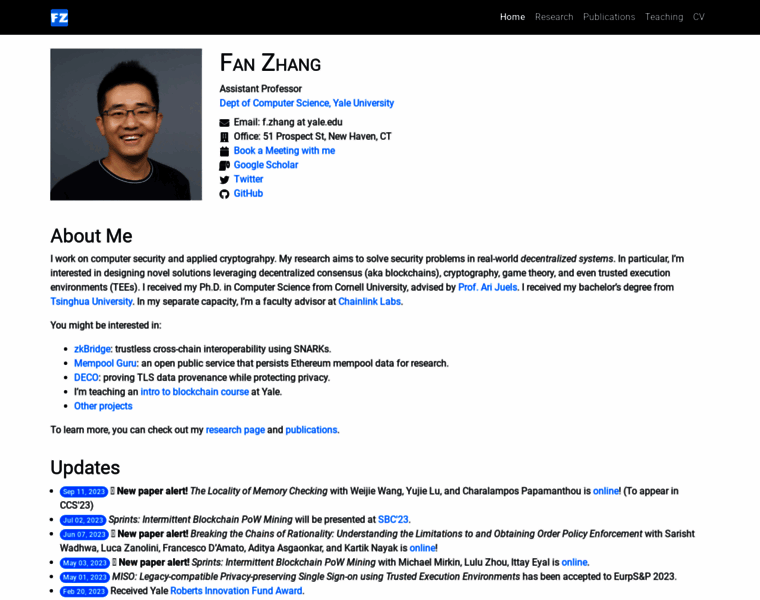Click the May 01, 2023 date badge
The width and height of the screenshot is (760, 600).
click(85, 577)
